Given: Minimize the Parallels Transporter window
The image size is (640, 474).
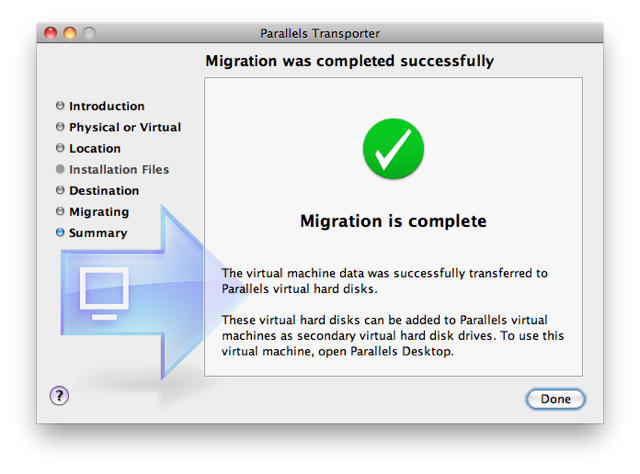Looking at the screenshot, I should 70,33.
